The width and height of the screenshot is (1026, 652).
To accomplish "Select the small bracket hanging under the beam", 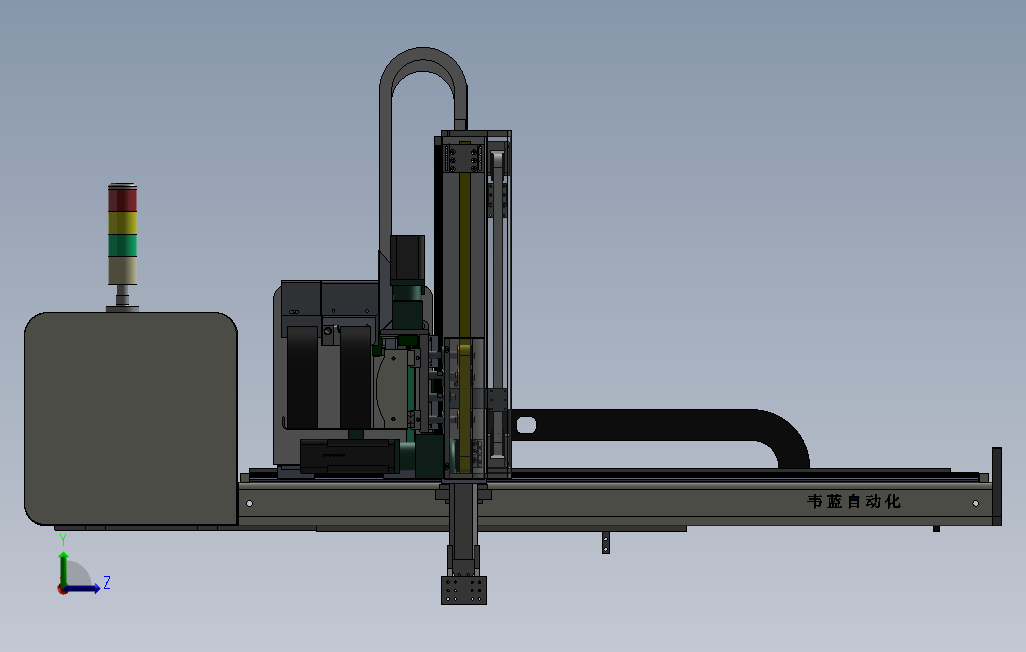I will (x=606, y=543).
